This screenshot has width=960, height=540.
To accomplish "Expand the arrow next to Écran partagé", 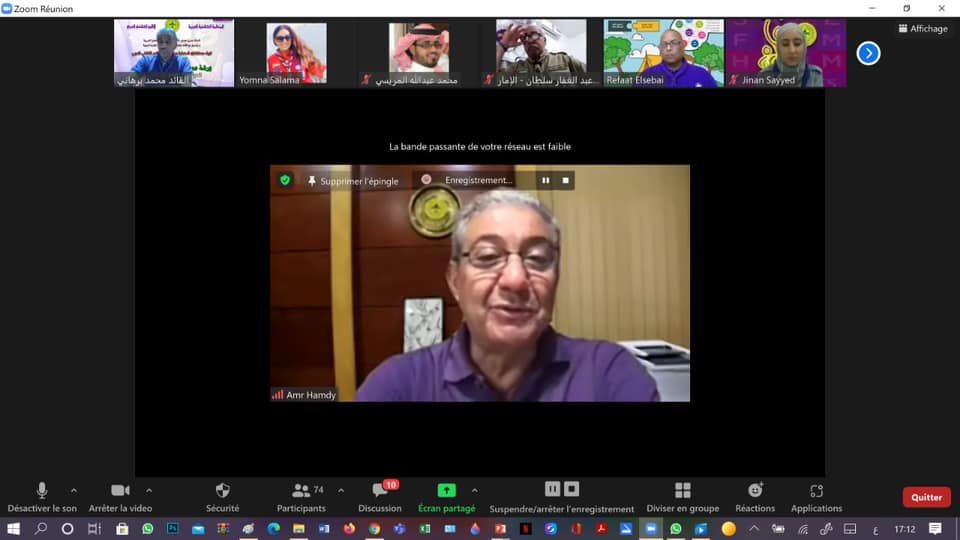I will 474,490.
